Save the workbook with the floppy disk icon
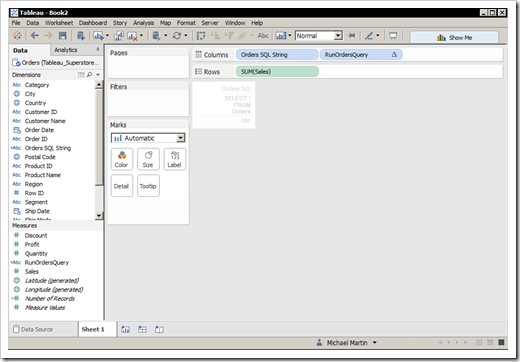520x362 pixels. (x=62, y=36)
